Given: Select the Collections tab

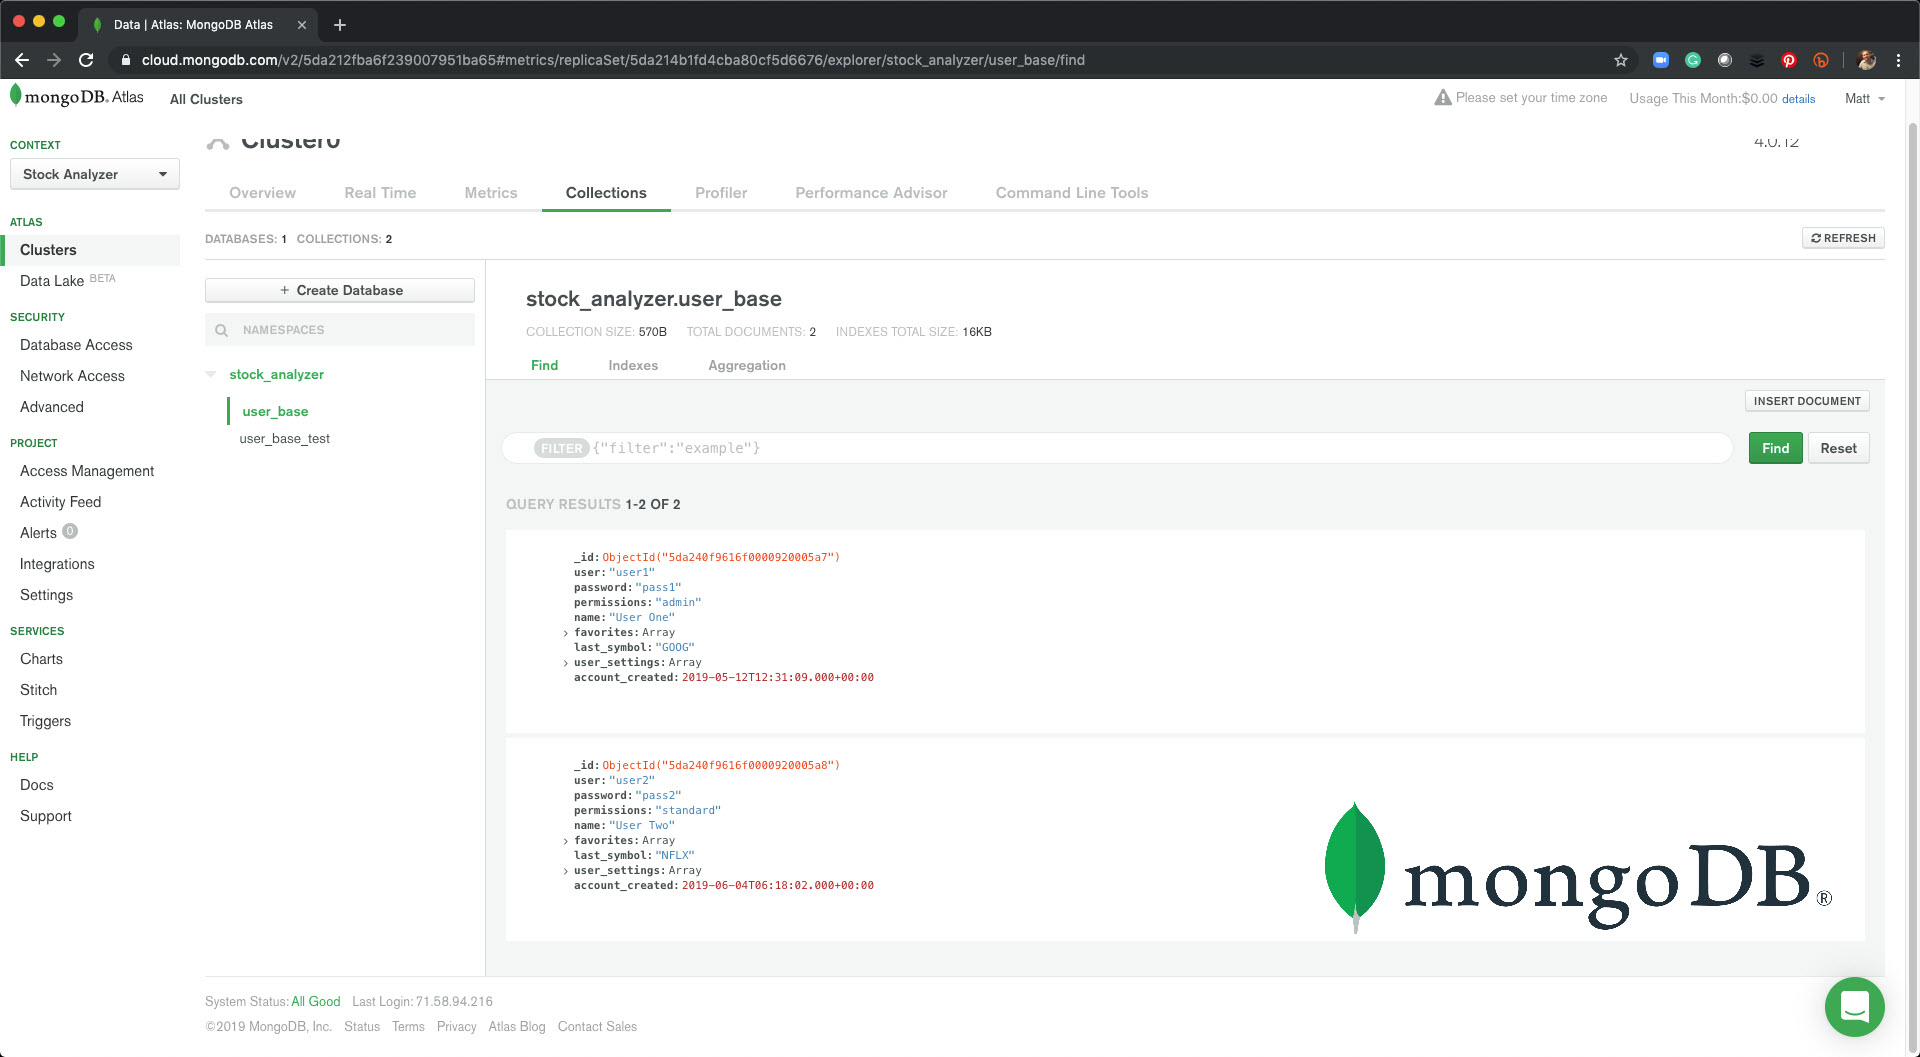Looking at the screenshot, I should 606,193.
